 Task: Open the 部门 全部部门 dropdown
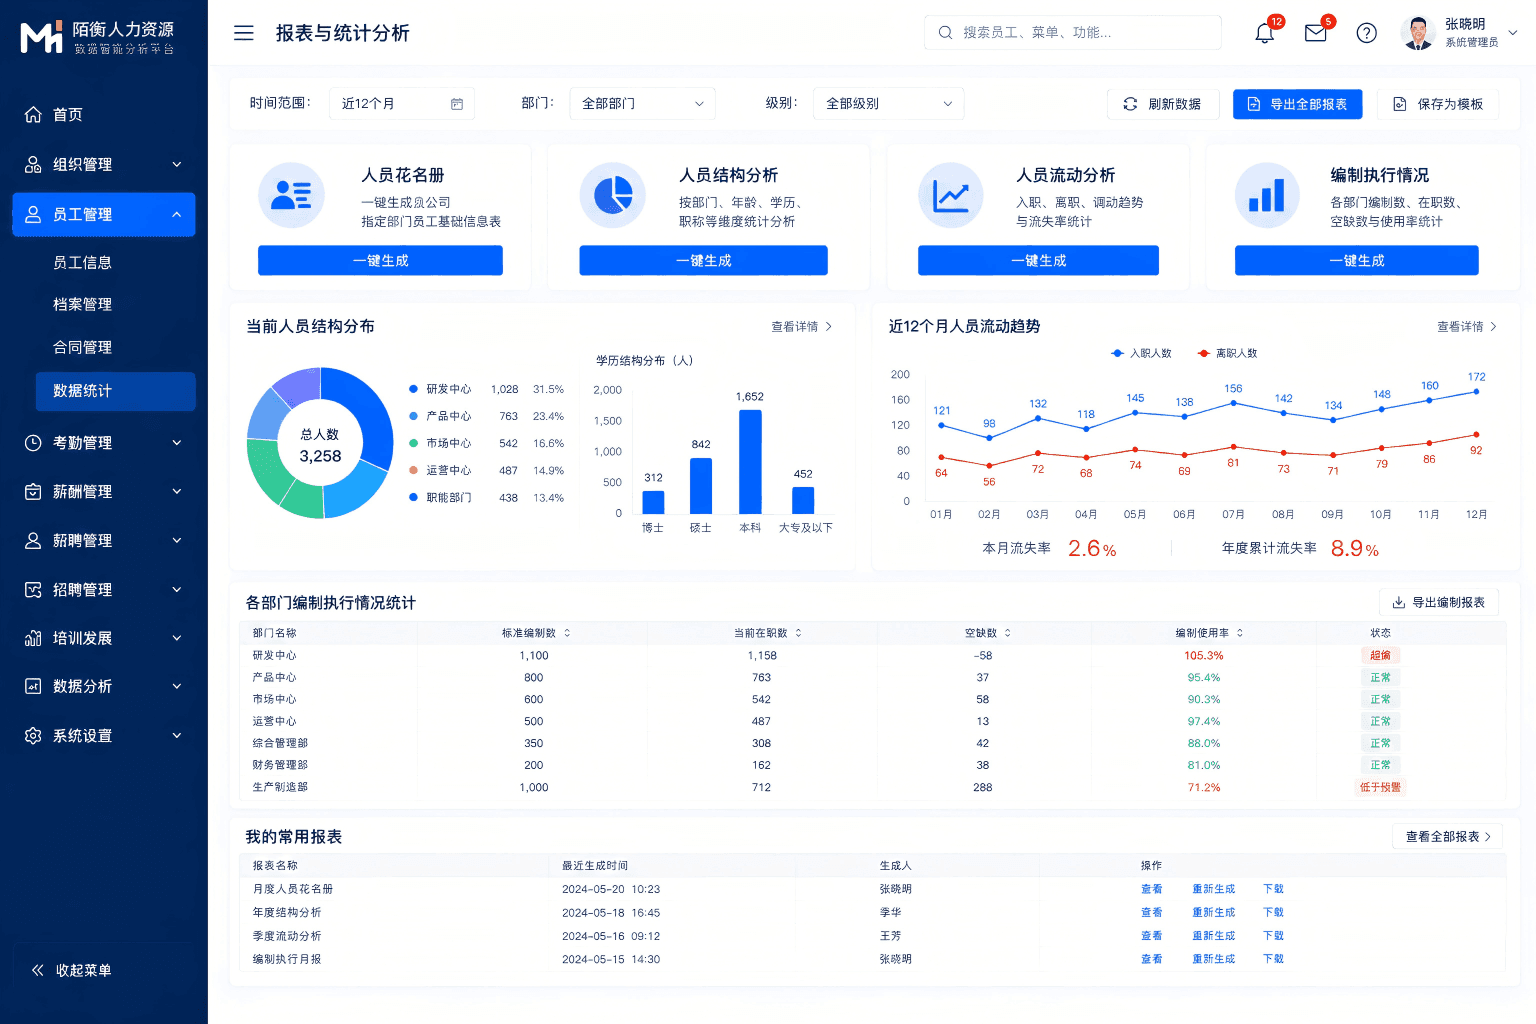click(643, 104)
